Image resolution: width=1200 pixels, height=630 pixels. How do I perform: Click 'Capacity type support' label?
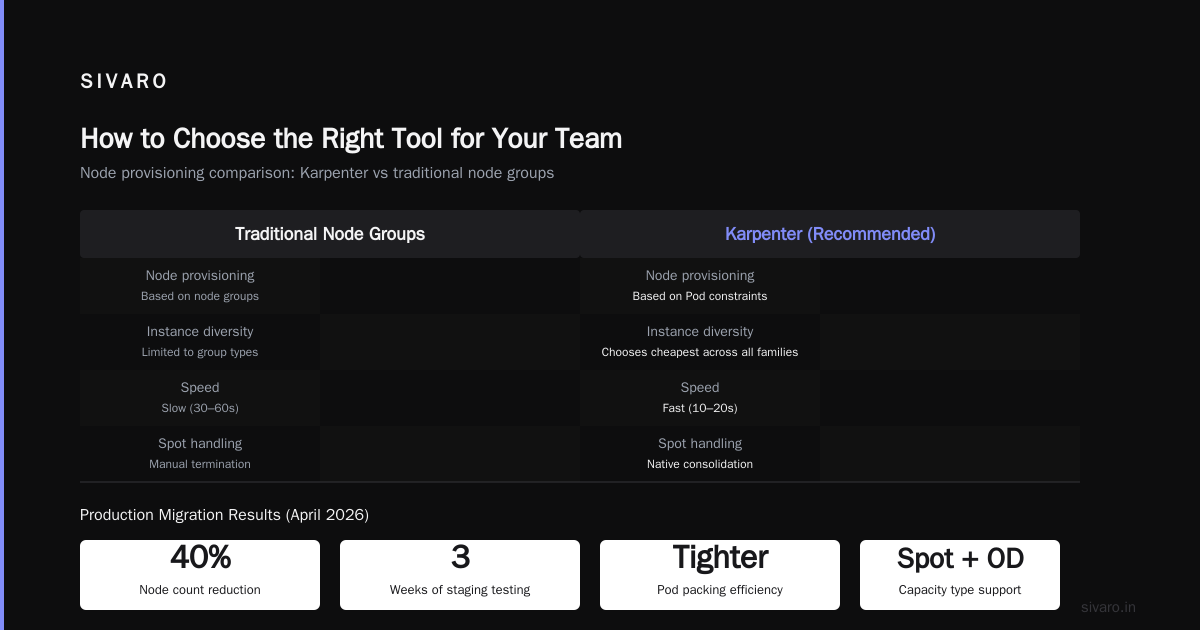[x=960, y=590]
